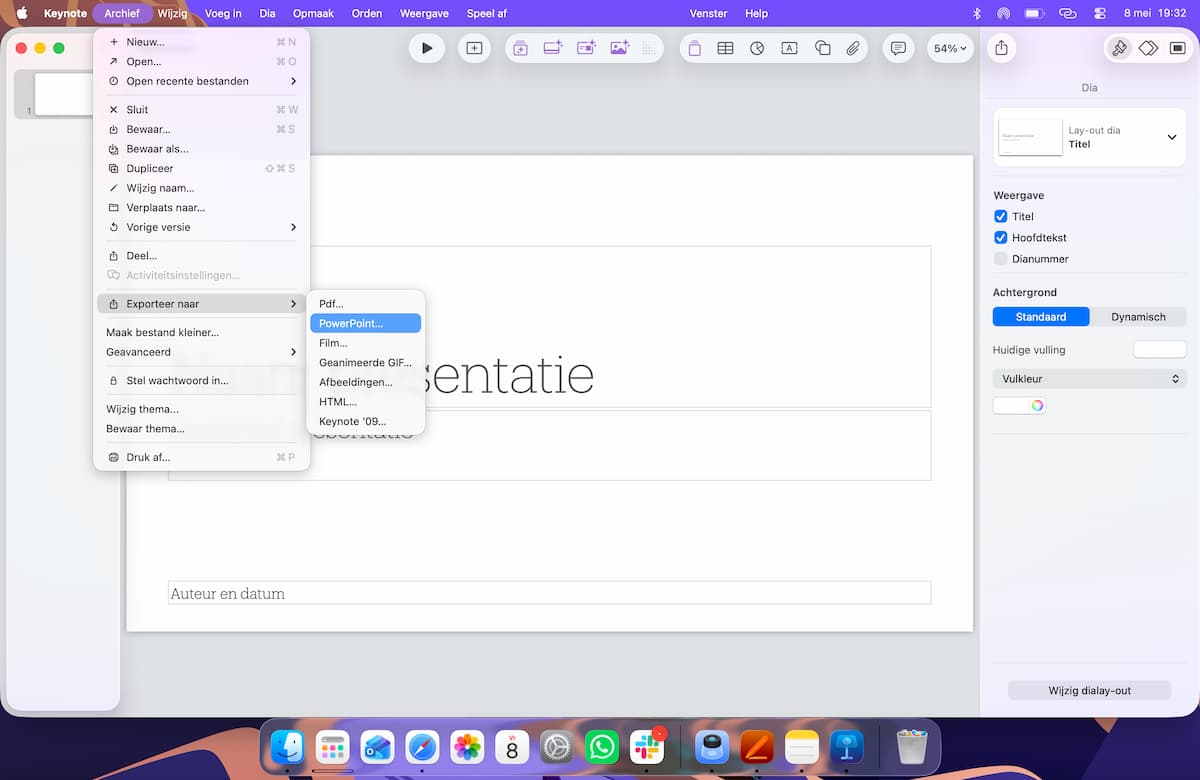
Task: Select Nieuw... in the Archief menu
Action: tap(202, 42)
